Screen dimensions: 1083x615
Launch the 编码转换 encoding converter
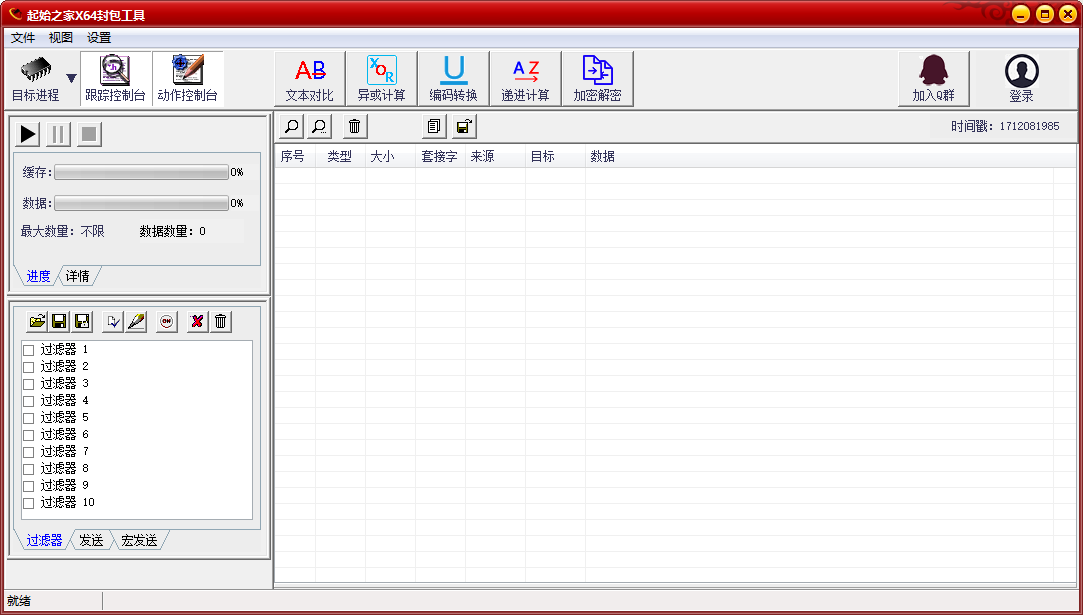pyautogui.click(x=453, y=79)
